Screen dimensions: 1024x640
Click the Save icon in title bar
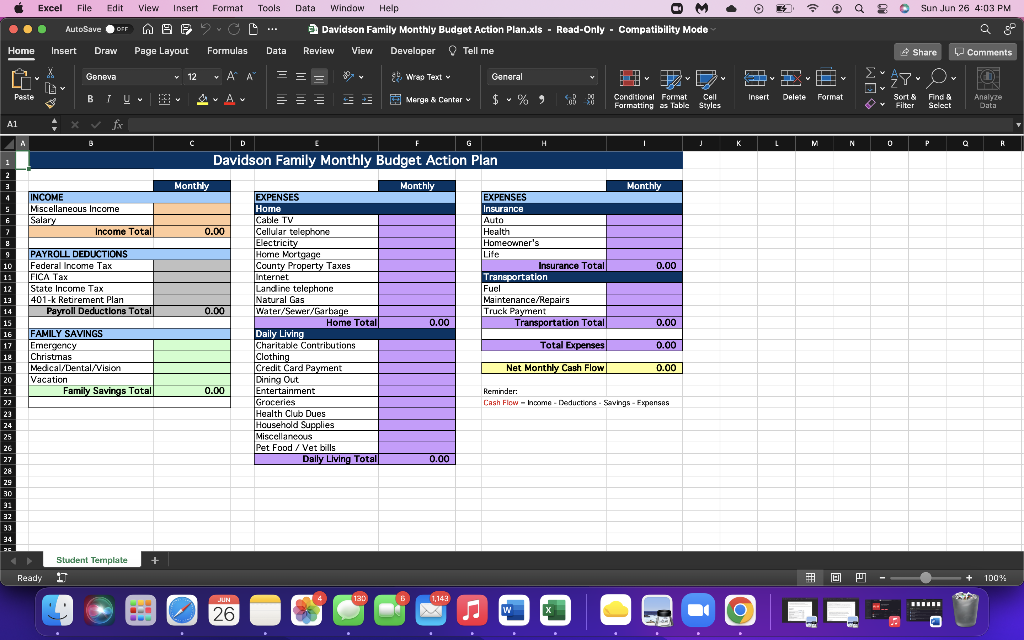click(167, 29)
